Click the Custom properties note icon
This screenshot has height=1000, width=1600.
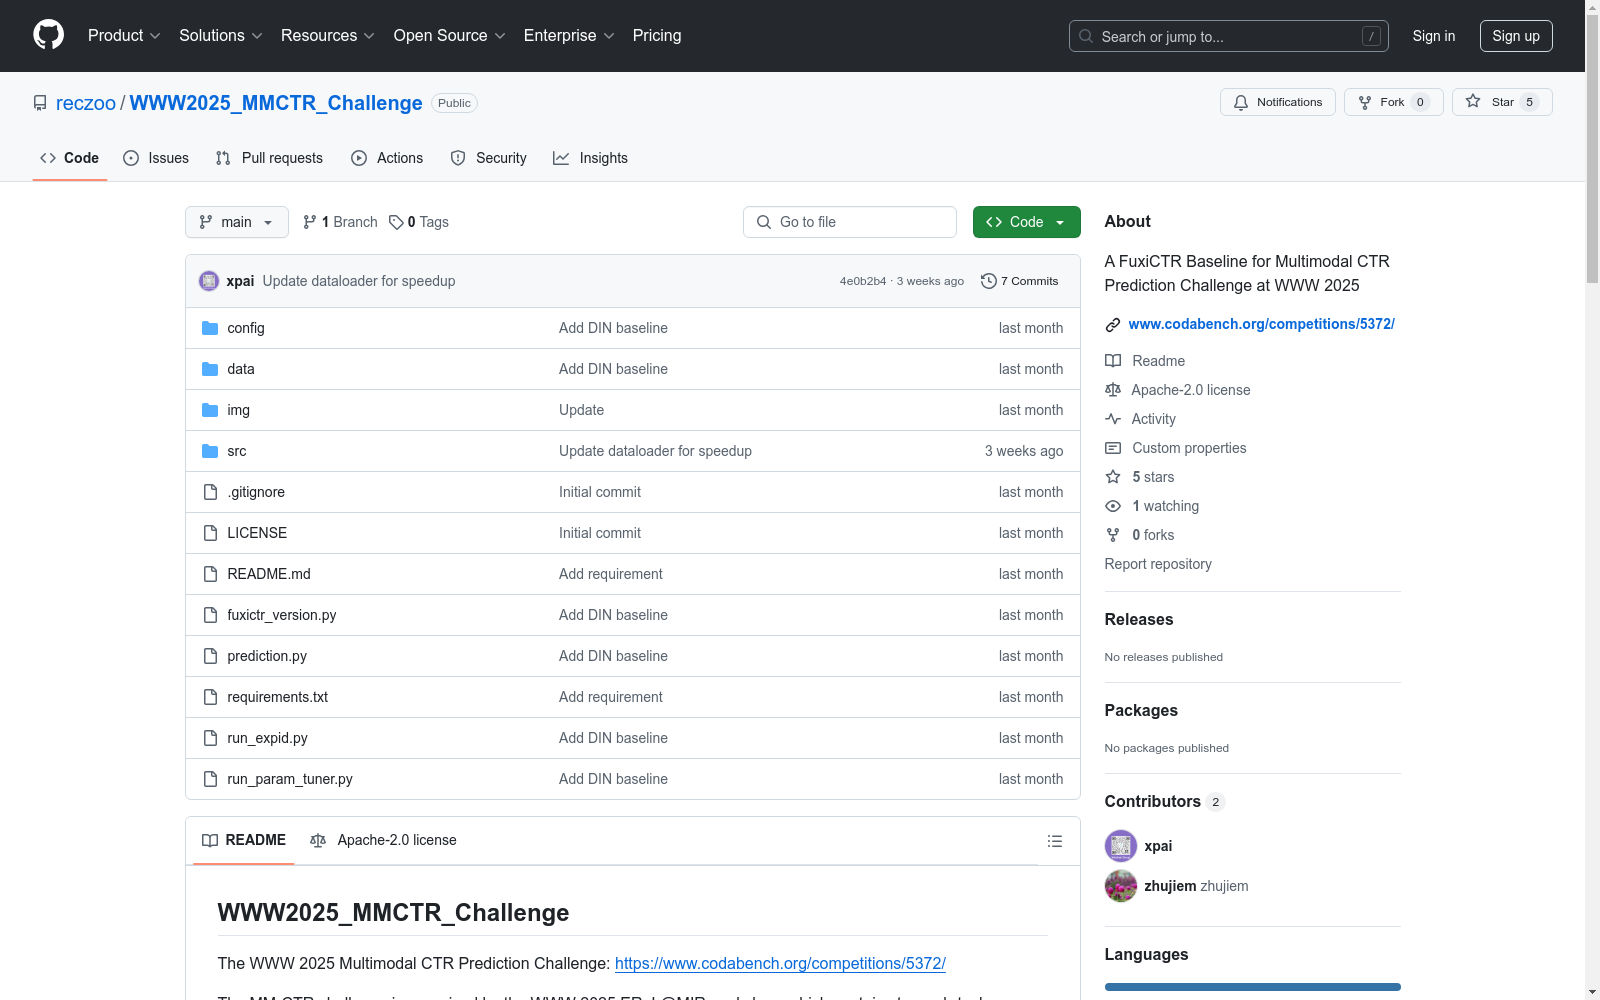tap(1113, 448)
